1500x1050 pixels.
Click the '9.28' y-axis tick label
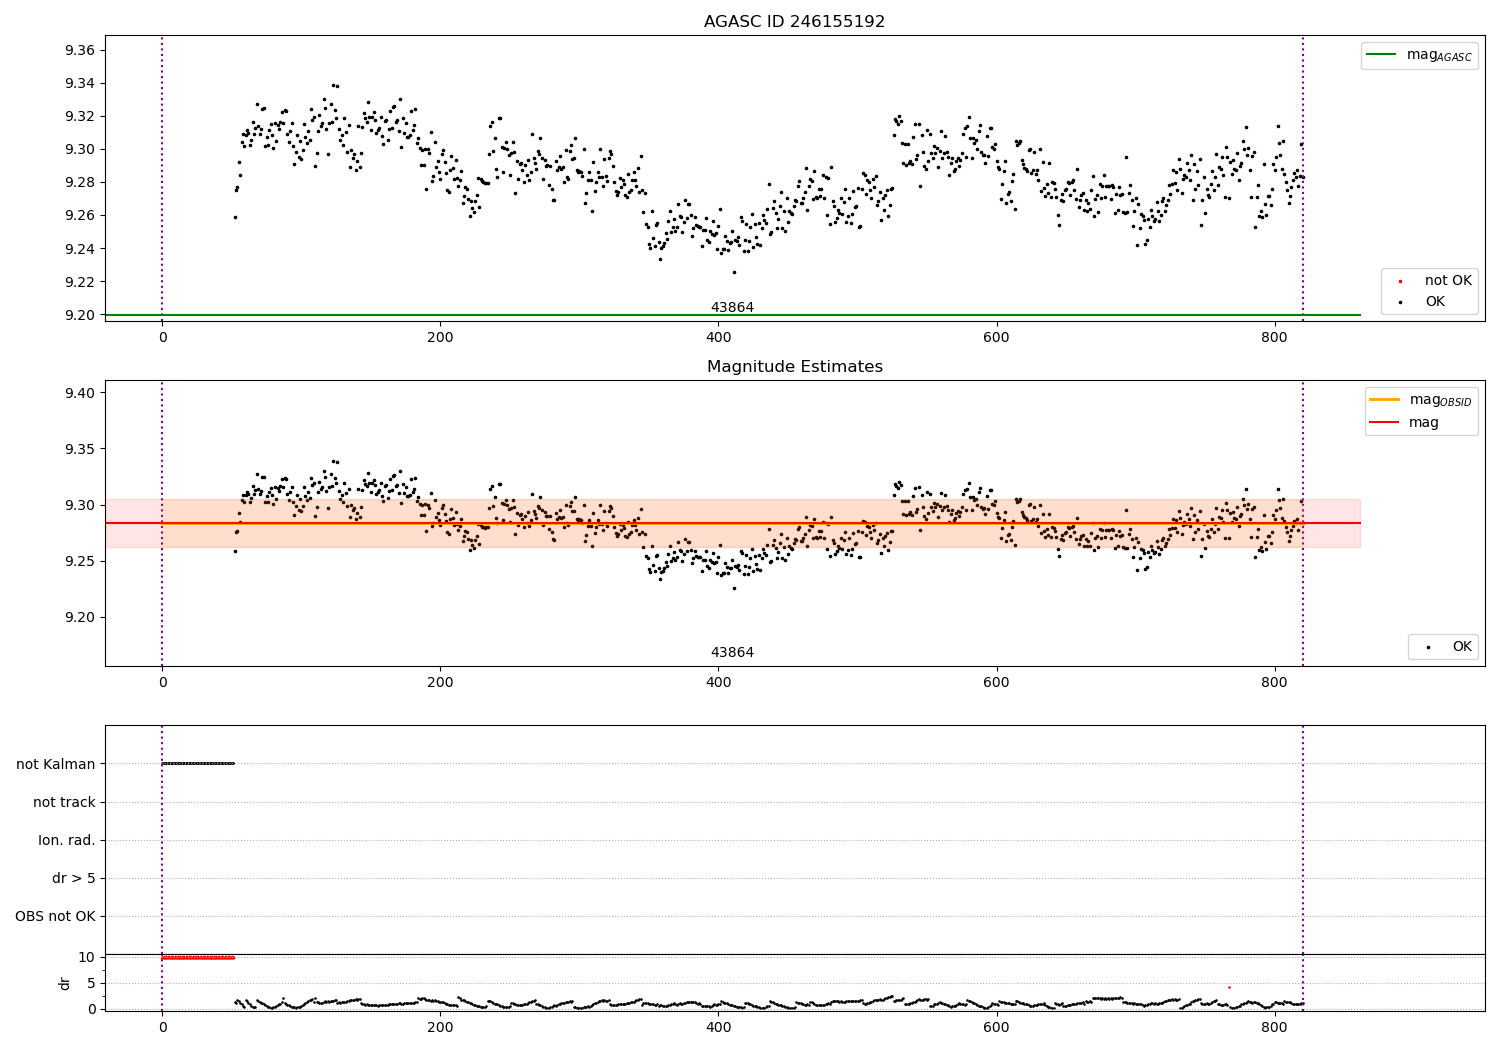tap(79, 182)
